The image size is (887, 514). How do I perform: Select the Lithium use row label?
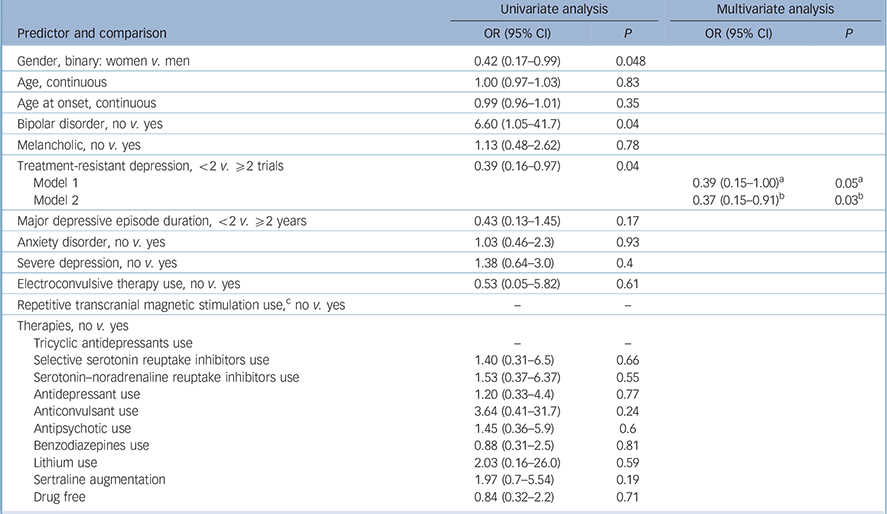[x=65, y=461]
